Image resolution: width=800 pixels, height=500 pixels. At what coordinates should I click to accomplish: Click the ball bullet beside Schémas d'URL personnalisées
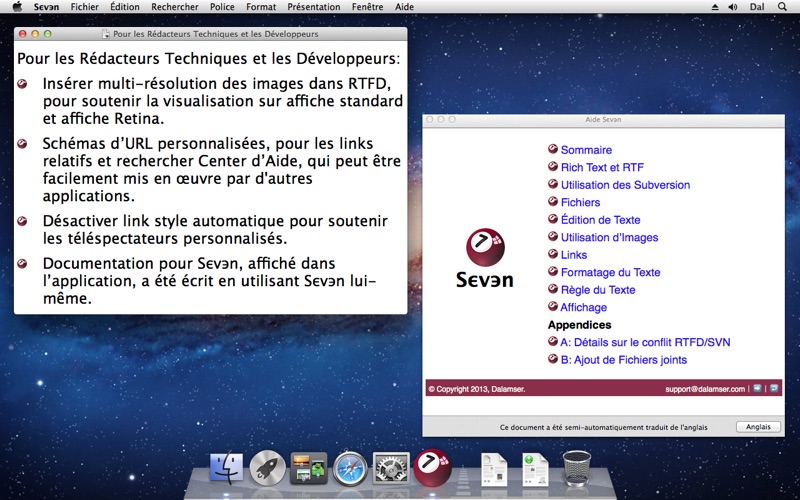(x=22, y=144)
